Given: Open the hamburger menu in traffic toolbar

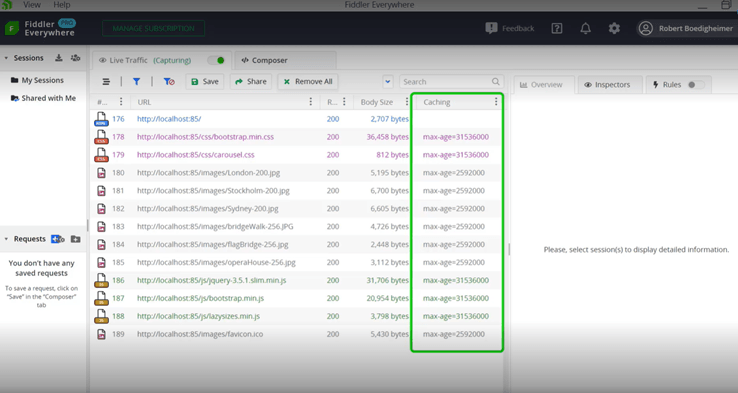Looking at the screenshot, I should click(x=106, y=81).
